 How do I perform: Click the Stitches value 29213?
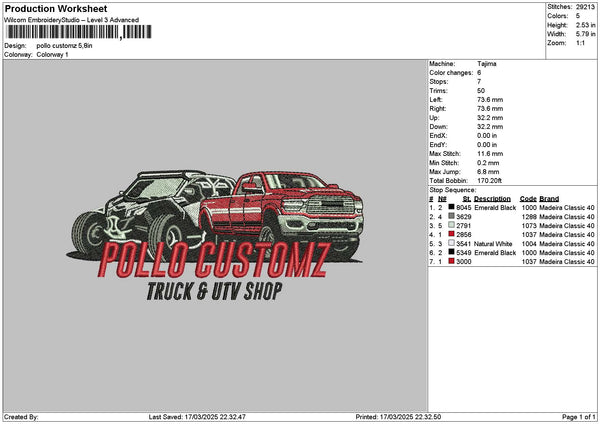[x=585, y=7]
